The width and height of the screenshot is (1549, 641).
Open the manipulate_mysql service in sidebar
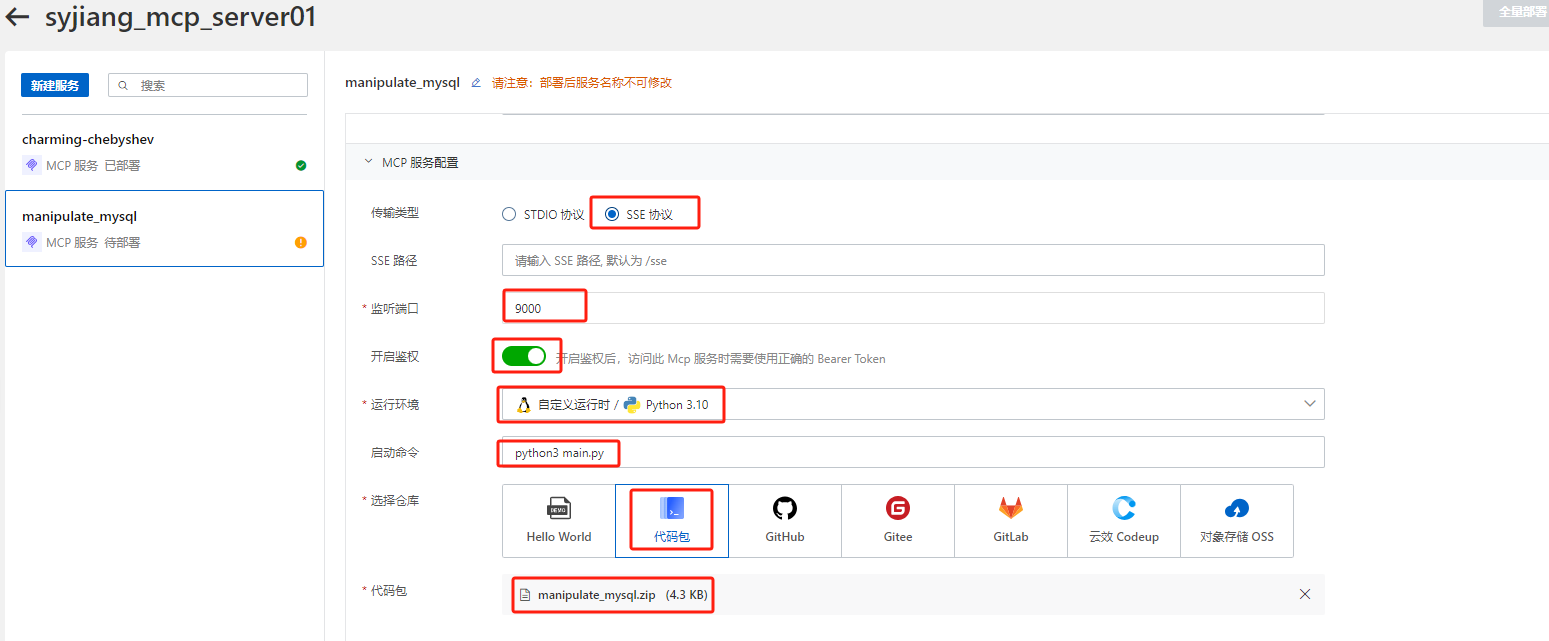click(x=164, y=229)
